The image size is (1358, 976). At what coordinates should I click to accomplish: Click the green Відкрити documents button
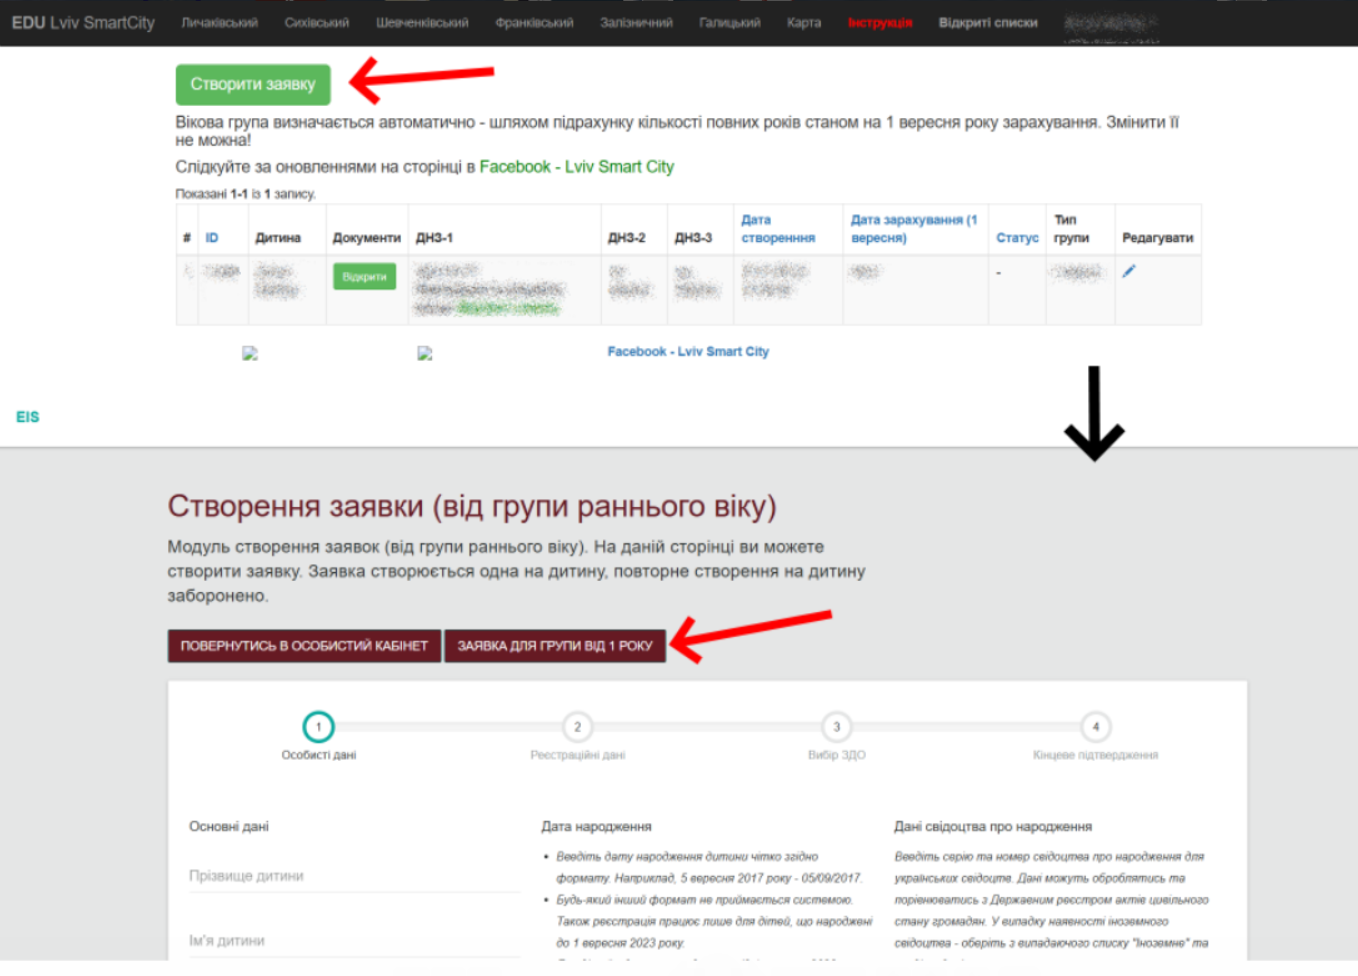[x=364, y=277]
